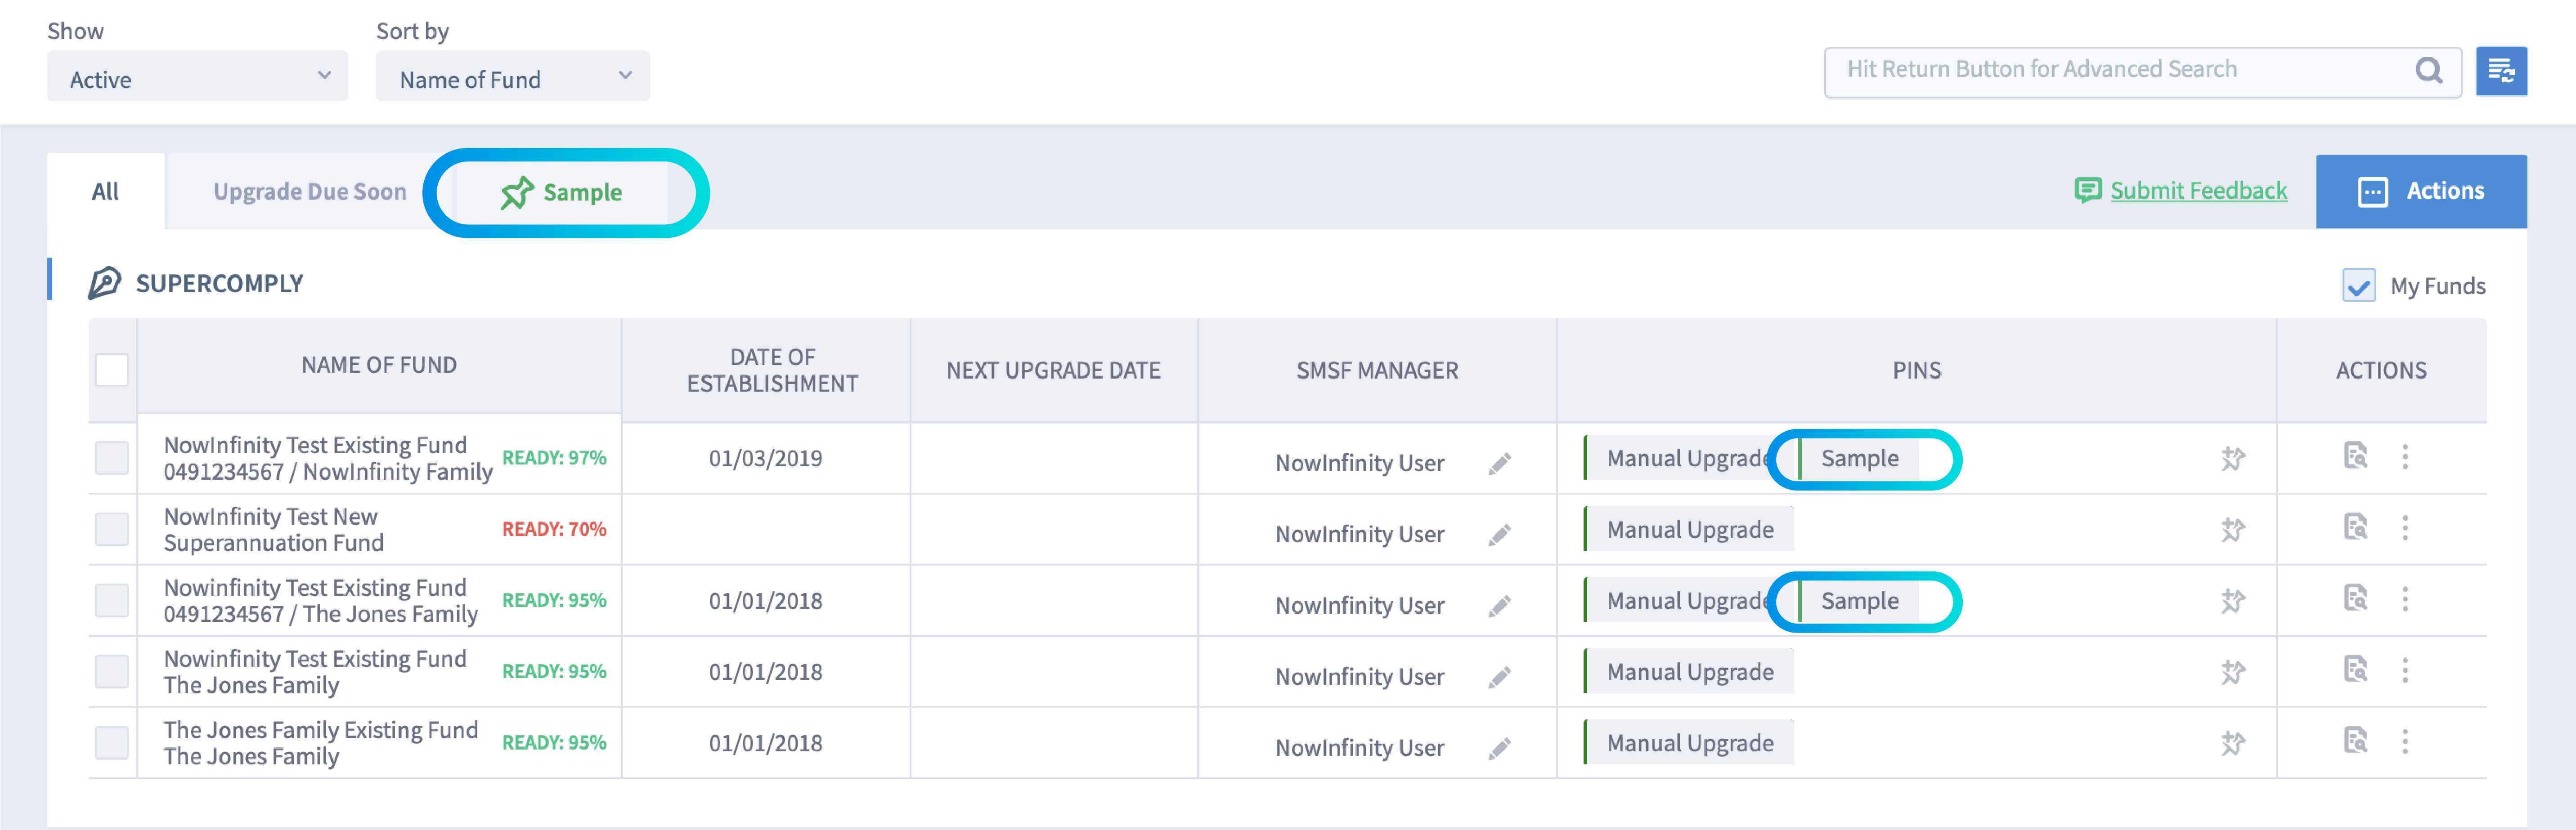Switch to the Upgrade Due Soon tab
Image resolution: width=2576 pixels, height=830 pixels.
pyautogui.click(x=310, y=191)
